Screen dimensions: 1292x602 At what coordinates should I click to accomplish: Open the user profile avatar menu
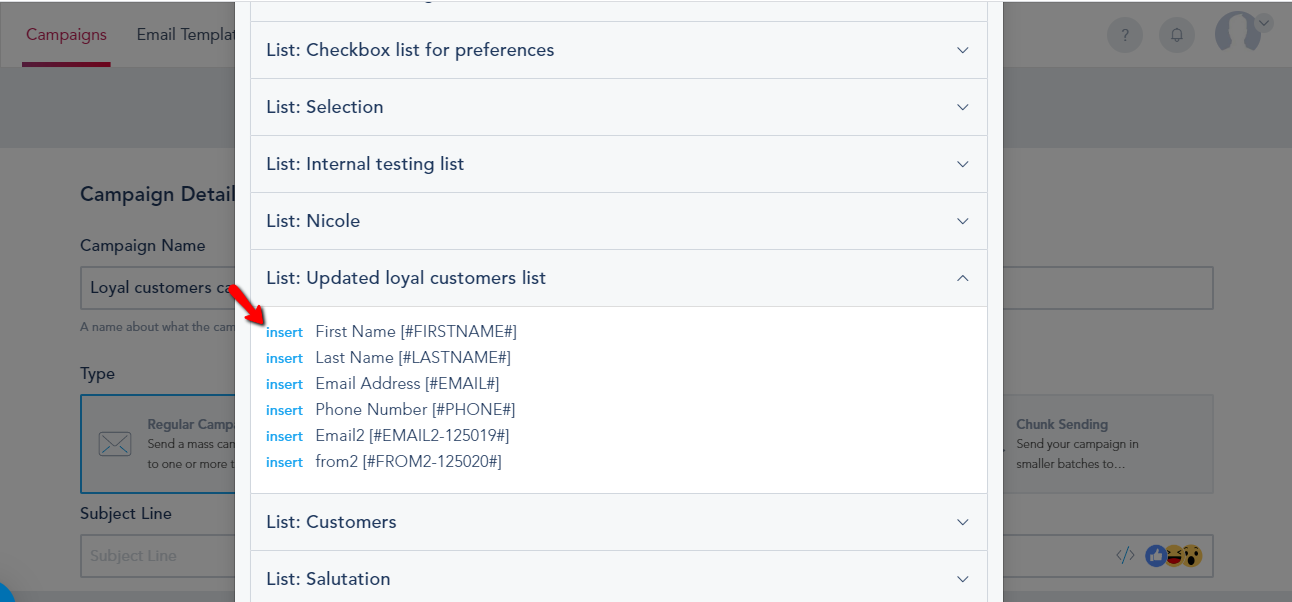coord(1239,32)
